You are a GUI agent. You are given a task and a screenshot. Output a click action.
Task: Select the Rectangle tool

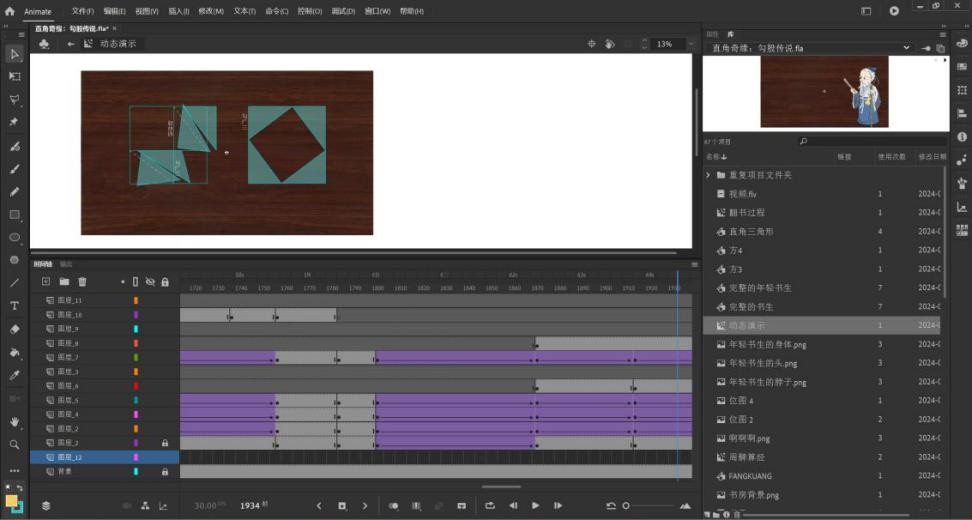click(14, 215)
